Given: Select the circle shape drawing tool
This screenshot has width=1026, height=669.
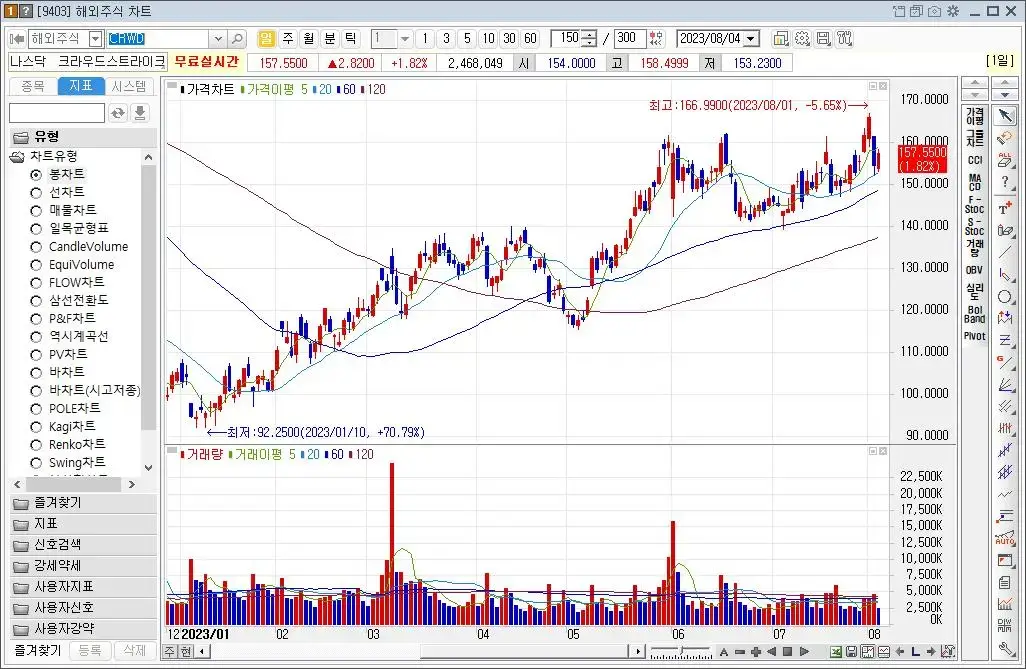Looking at the screenshot, I should pyautogui.click(x=1004, y=297).
